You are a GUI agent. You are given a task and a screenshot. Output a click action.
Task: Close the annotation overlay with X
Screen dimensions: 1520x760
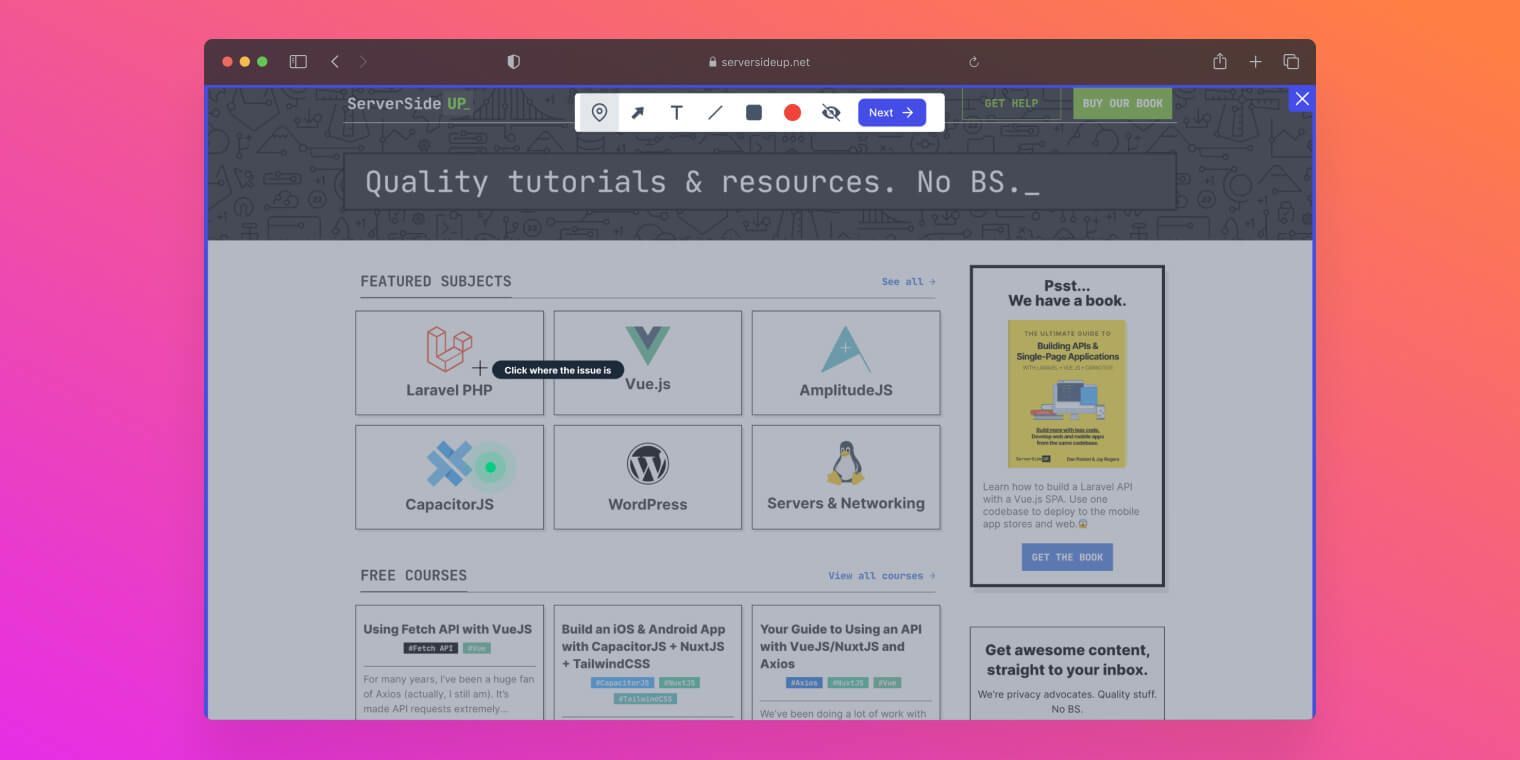coord(1301,99)
